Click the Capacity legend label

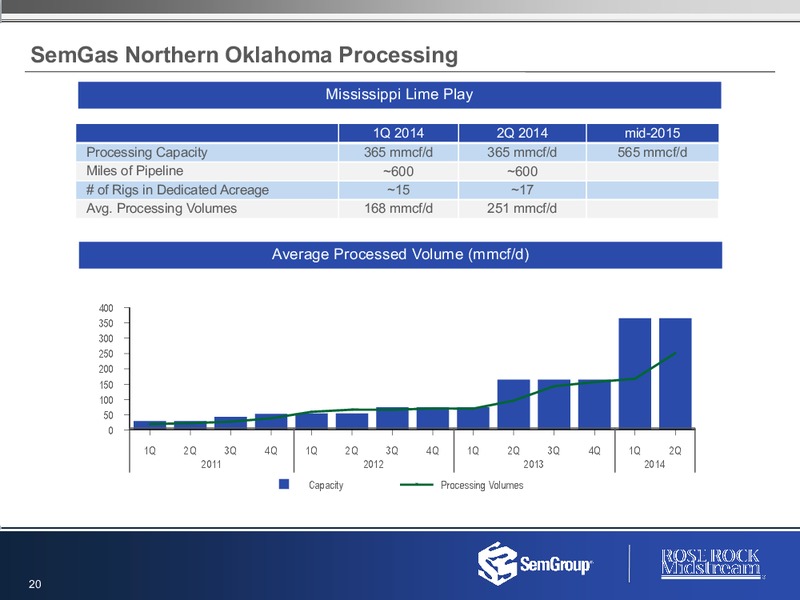[326, 485]
